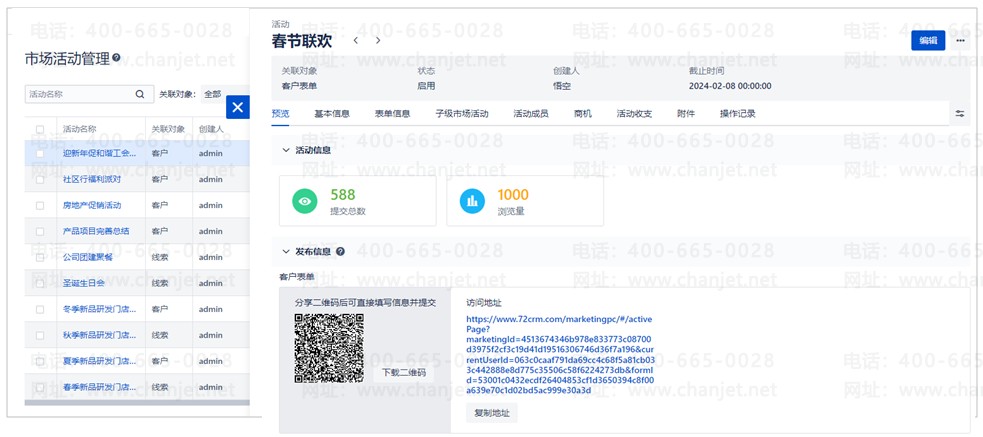Viewport: 983px width, 437px height.
Task: Check the box for 夏季新品研发门店 row
Action: [x=40, y=361]
